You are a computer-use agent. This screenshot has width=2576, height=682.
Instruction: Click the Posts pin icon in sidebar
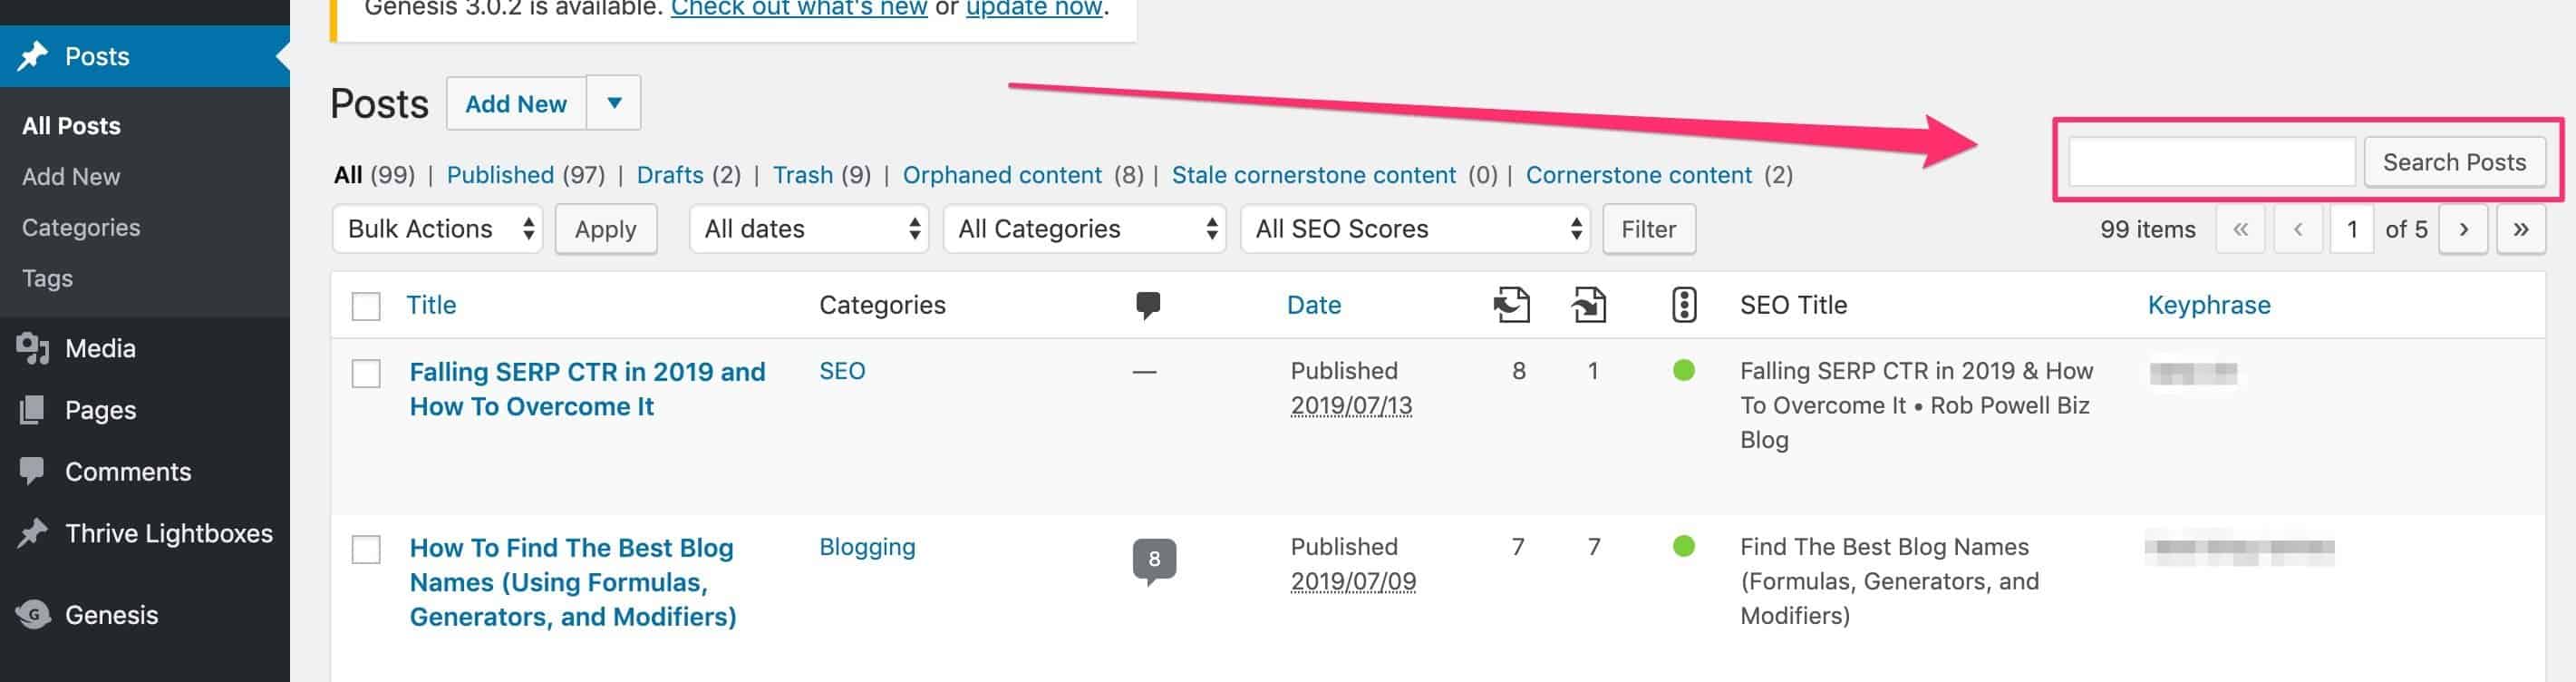(33, 56)
